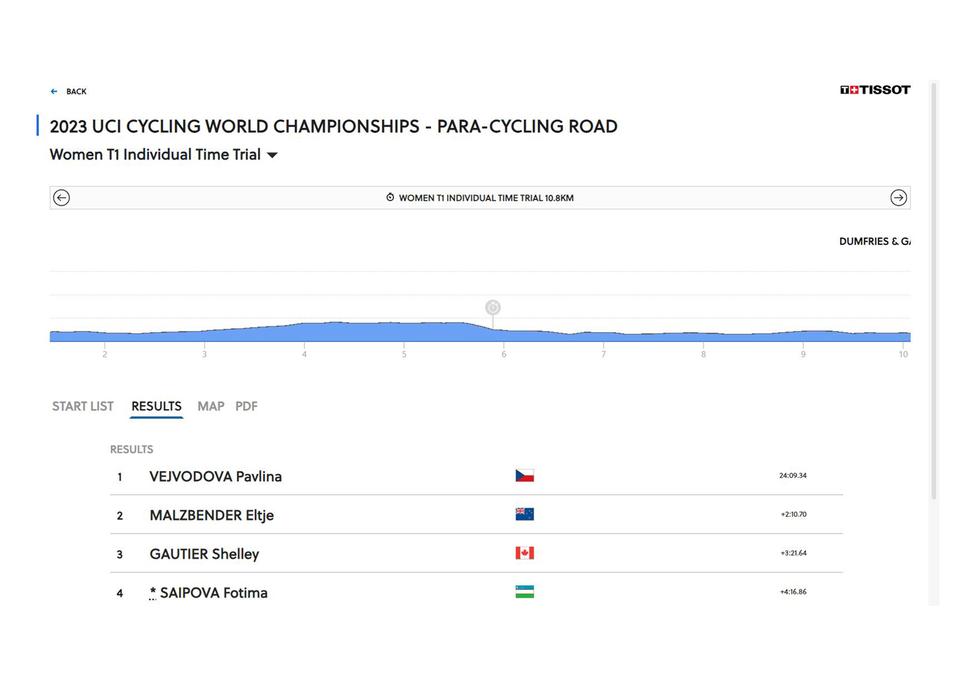Click the Tissot logo
The image size is (960, 695).
click(875, 90)
